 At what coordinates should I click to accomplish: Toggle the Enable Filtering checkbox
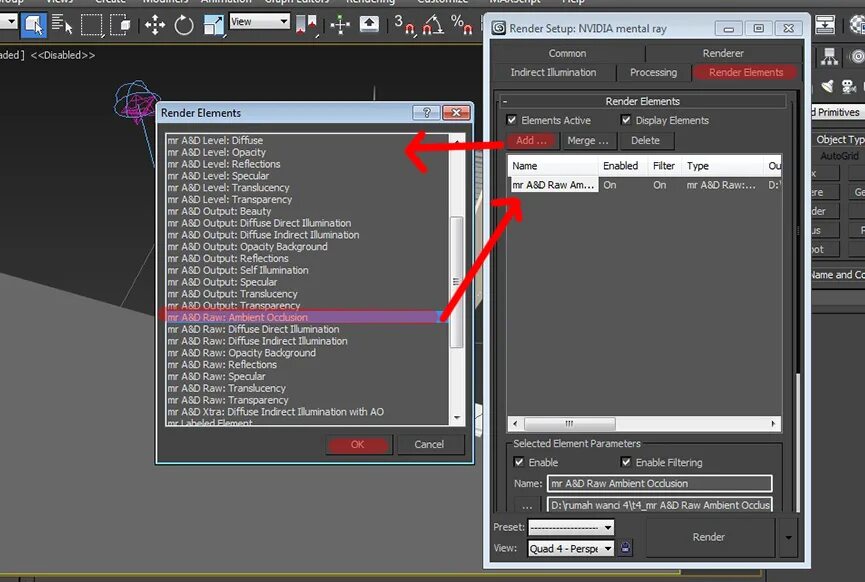[x=626, y=462]
